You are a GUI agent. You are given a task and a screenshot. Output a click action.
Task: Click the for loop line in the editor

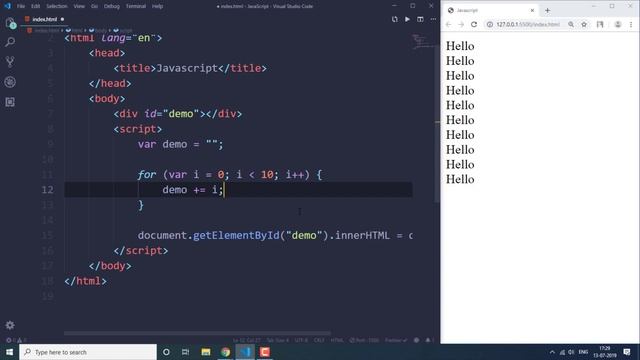(230, 175)
